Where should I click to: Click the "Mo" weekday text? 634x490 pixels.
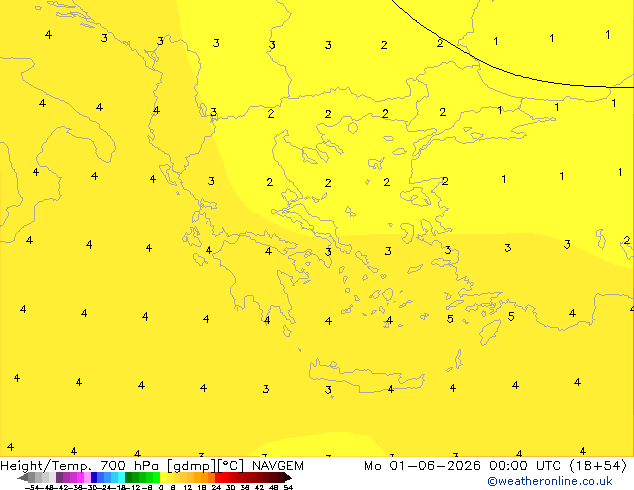tap(373, 466)
